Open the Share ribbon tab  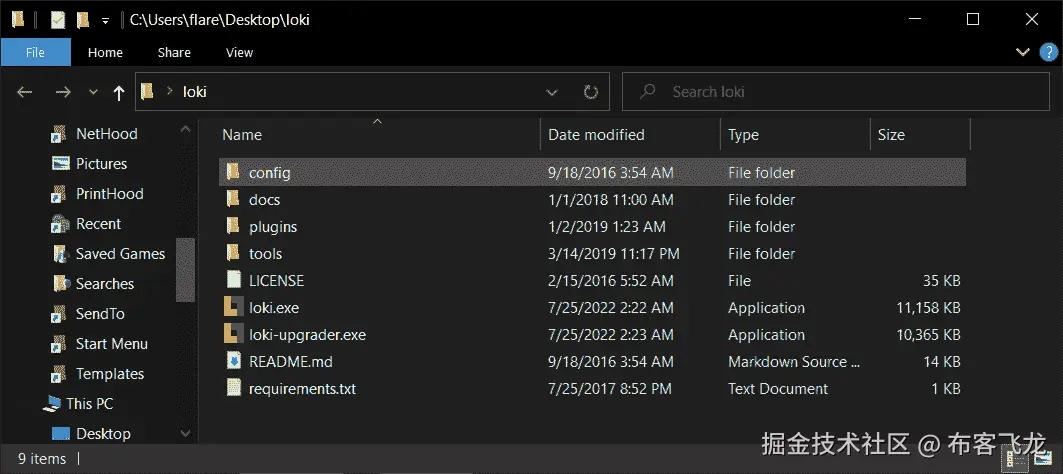tap(173, 52)
